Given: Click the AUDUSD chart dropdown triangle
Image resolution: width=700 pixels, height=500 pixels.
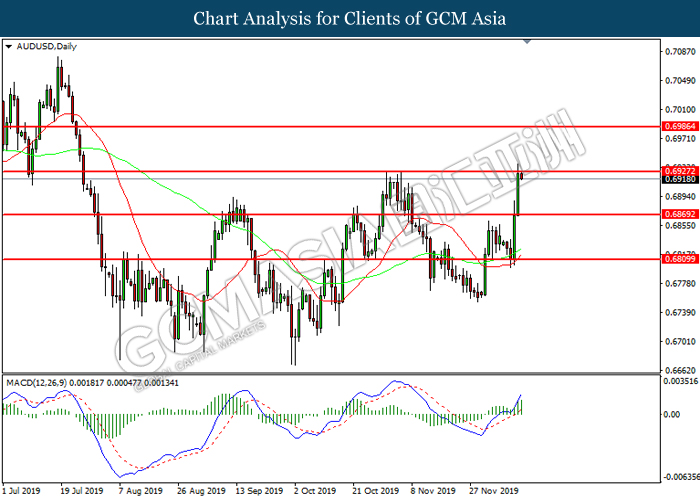Looking at the screenshot, I should (9, 46).
